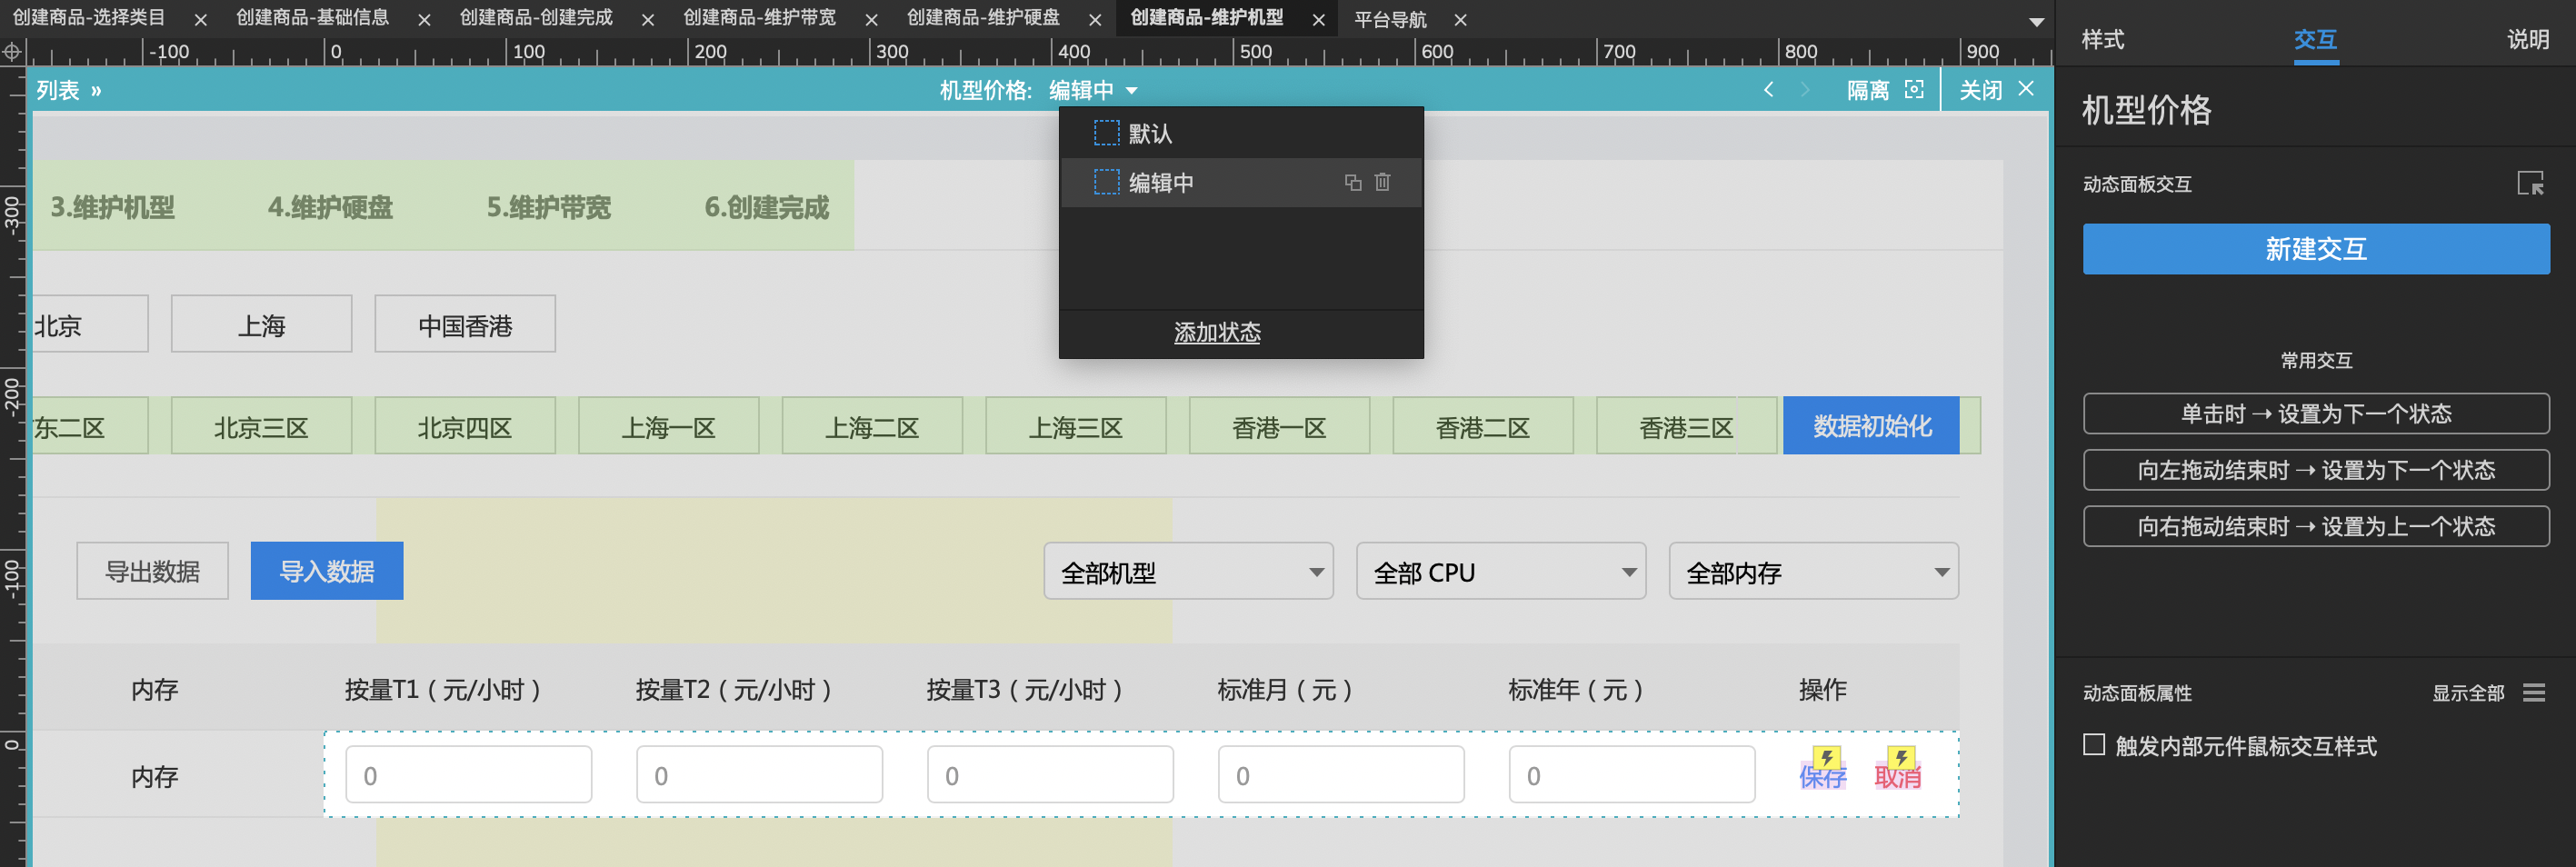Switch to 创建商品-维护硬盘 tab
The width and height of the screenshot is (2576, 867).
[x=983, y=18]
